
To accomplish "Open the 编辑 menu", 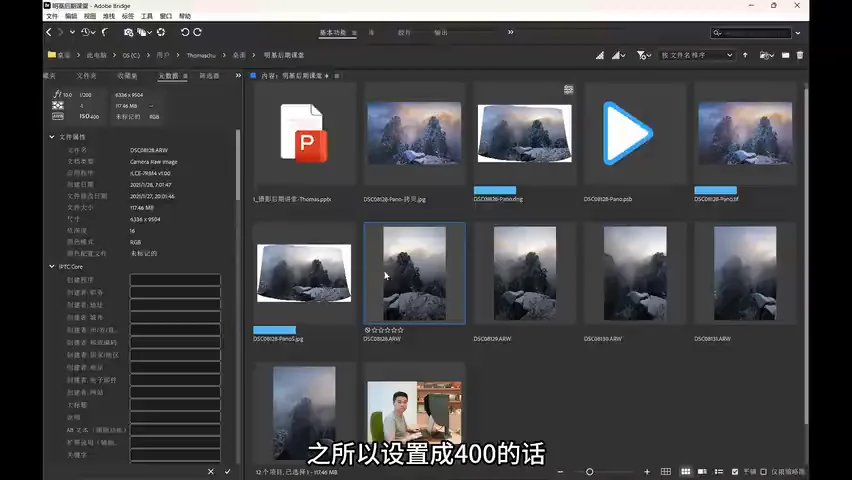I will [x=71, y=16].
